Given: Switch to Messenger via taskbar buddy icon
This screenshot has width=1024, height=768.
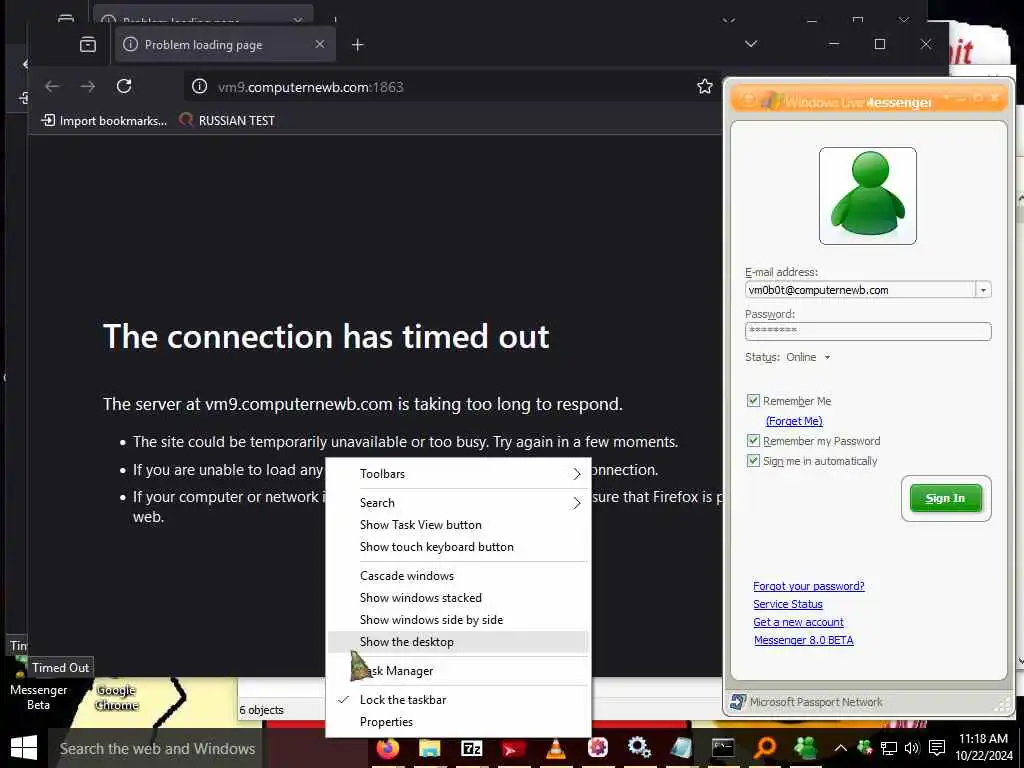Looking at the screenshot, I should point(806,748).
